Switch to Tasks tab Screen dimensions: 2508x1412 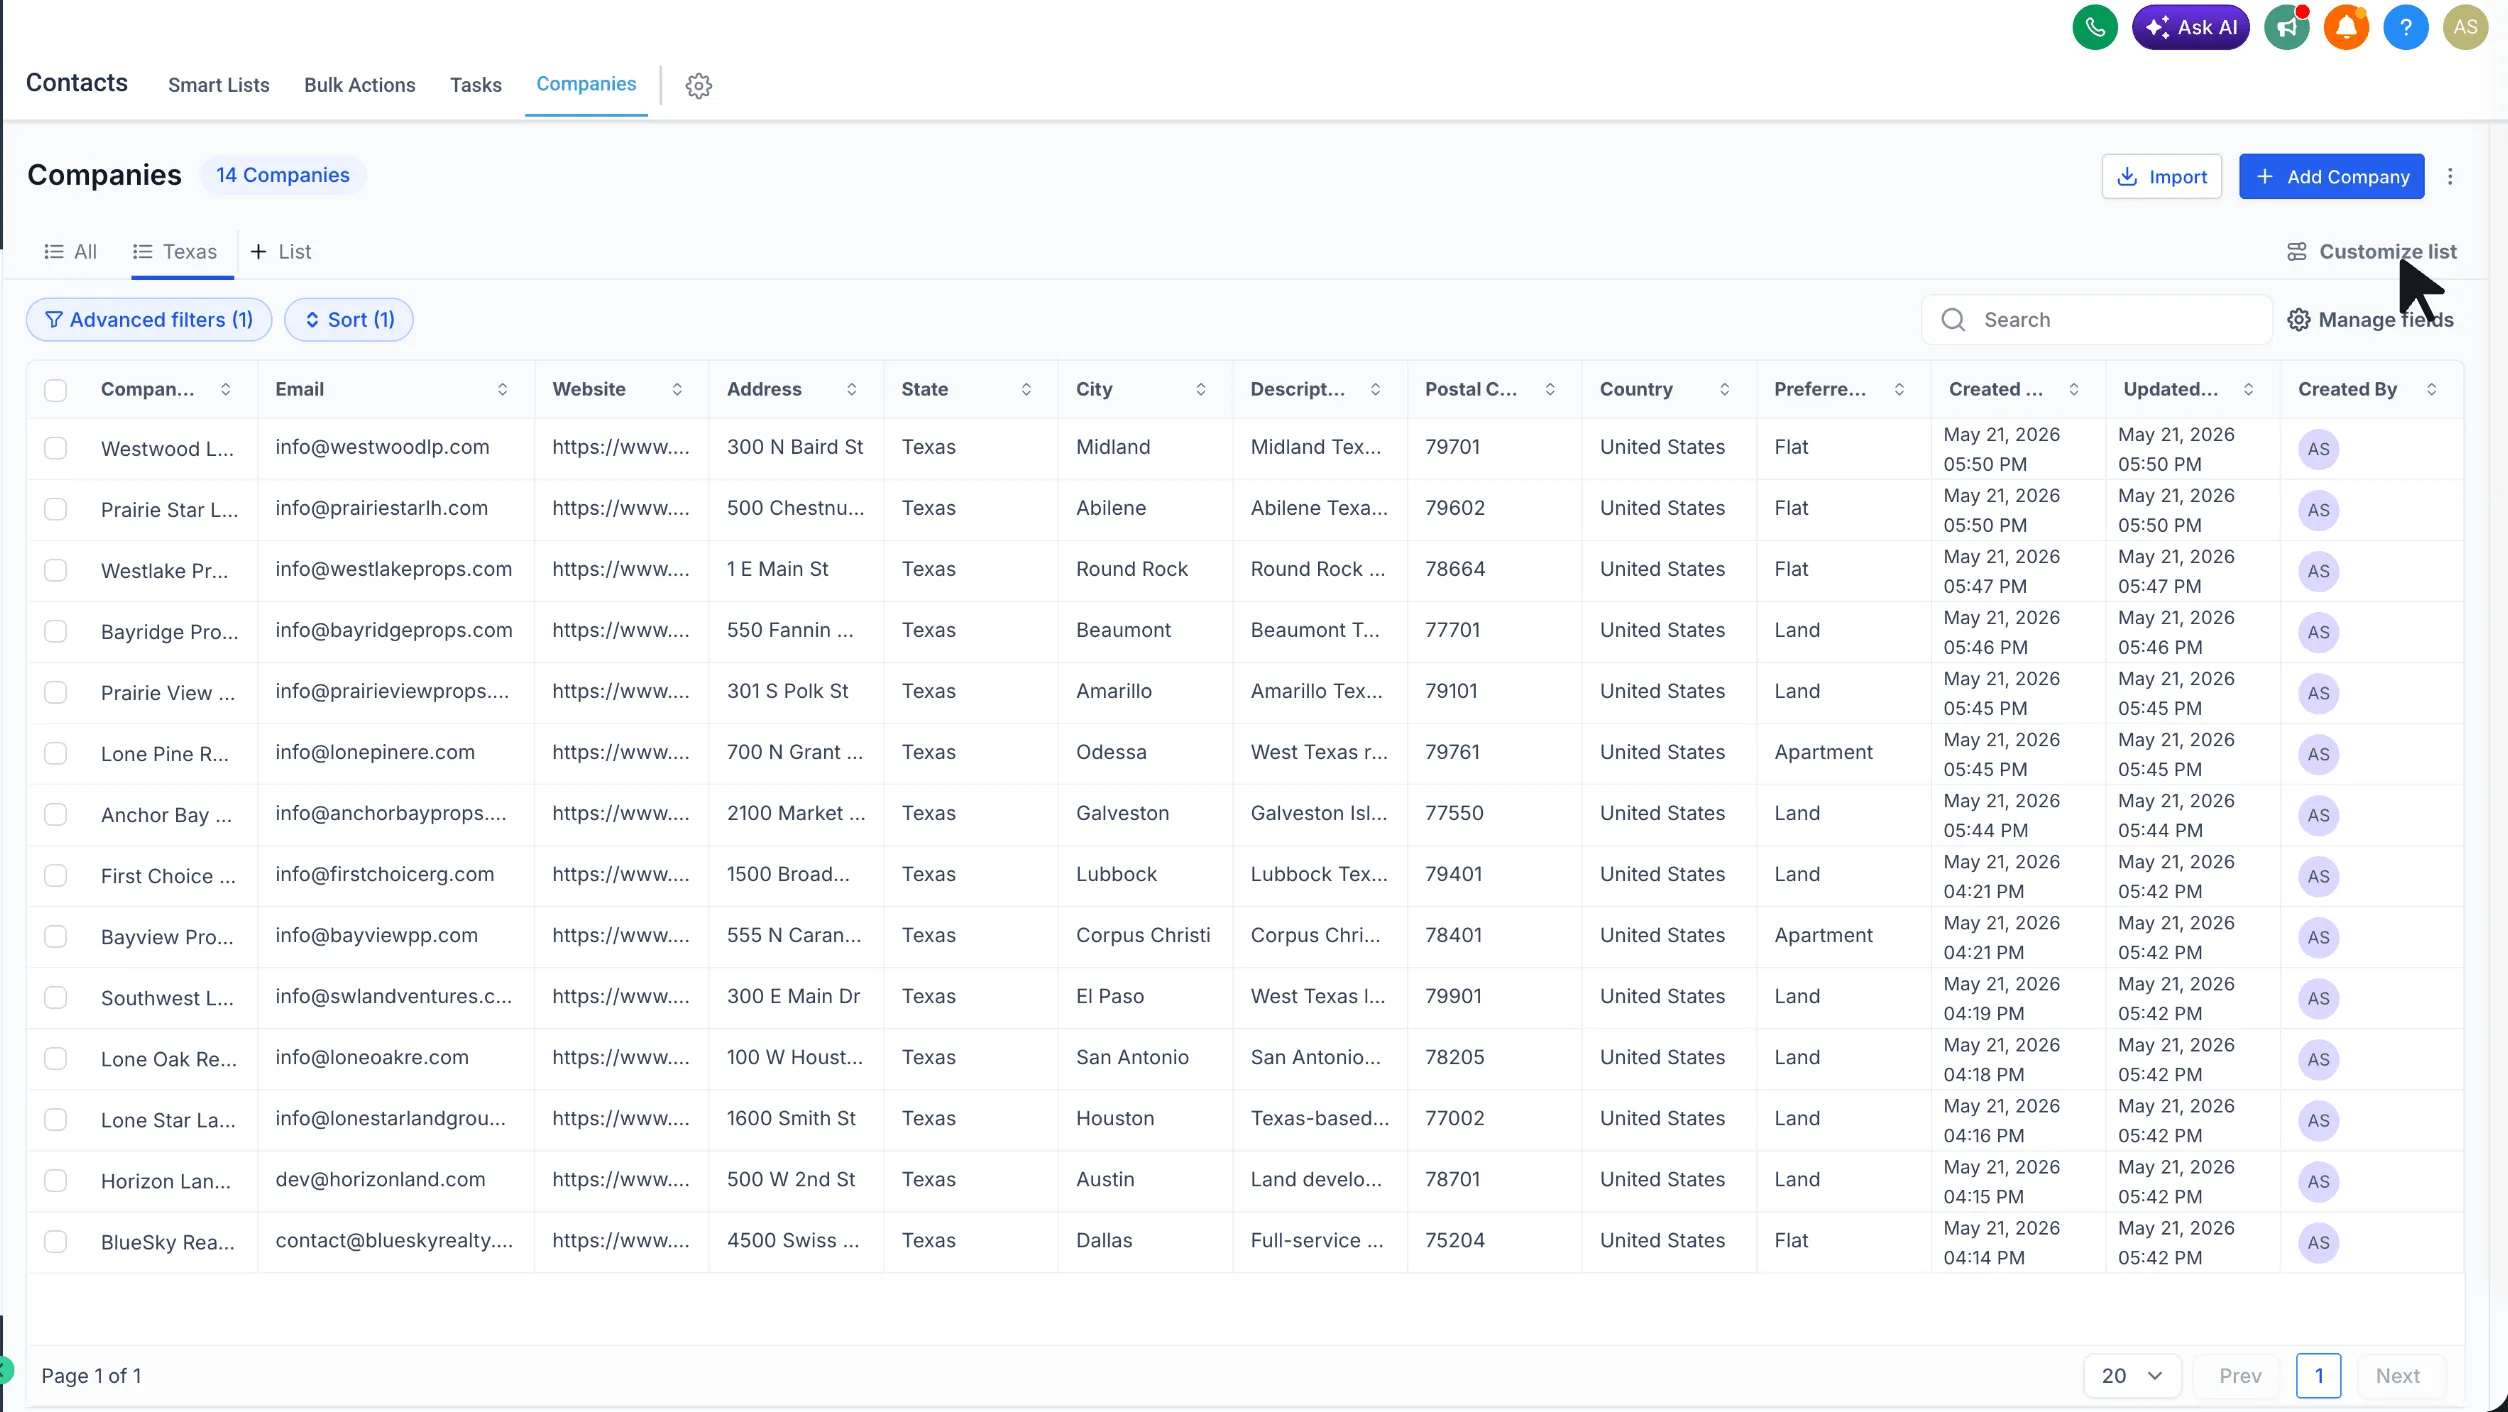pos(476,85)
